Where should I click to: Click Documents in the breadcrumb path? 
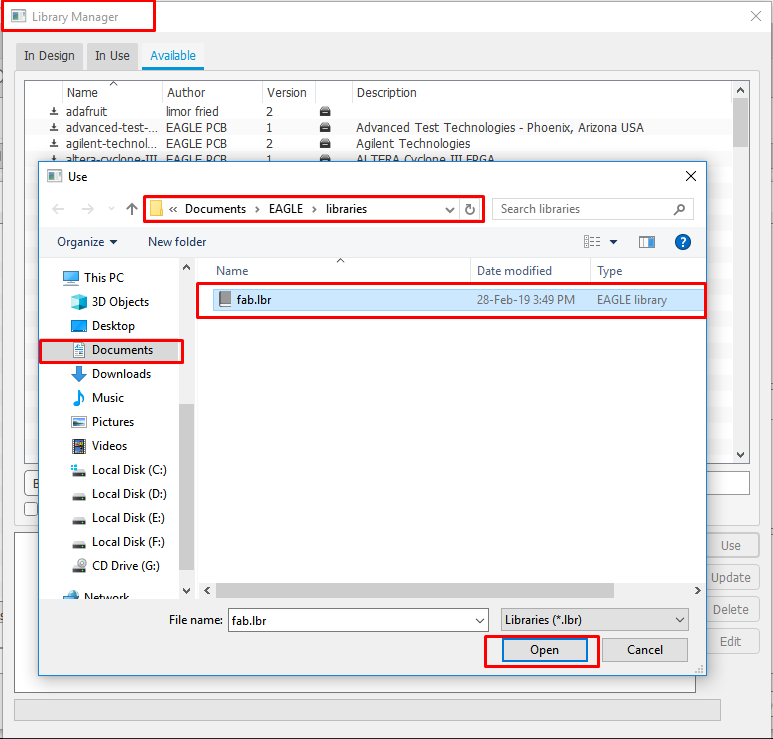(x=215, y=209)
